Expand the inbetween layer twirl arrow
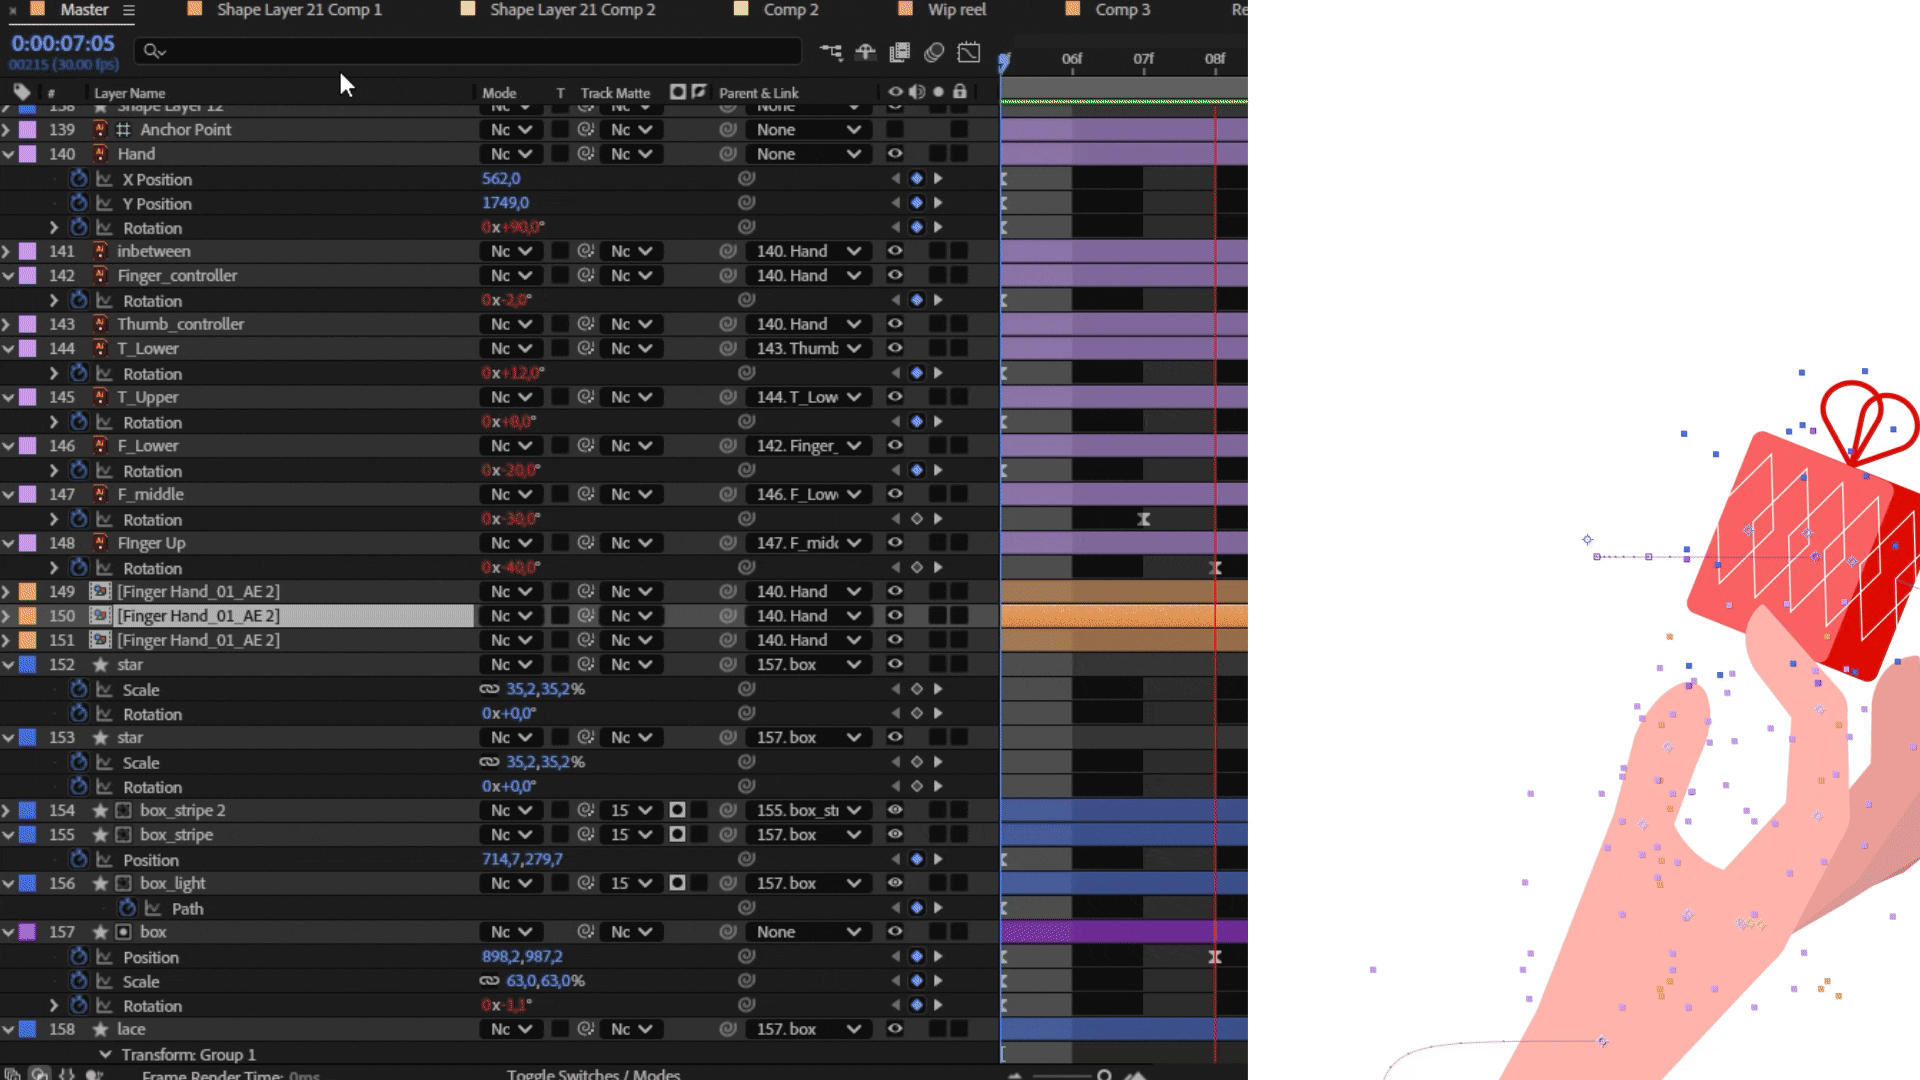The image size is (1920, 1080). click(x=8, y=251)
